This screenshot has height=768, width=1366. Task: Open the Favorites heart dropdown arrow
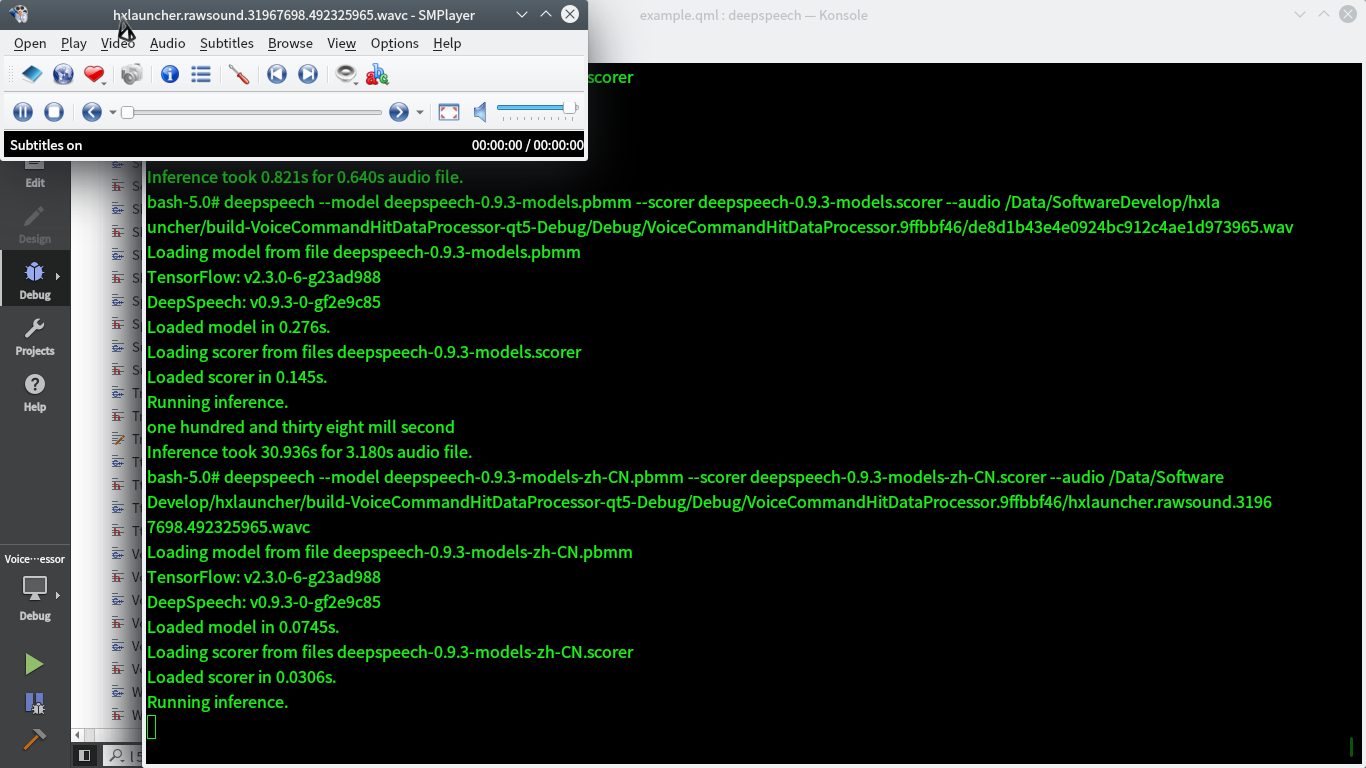(105, 83)
